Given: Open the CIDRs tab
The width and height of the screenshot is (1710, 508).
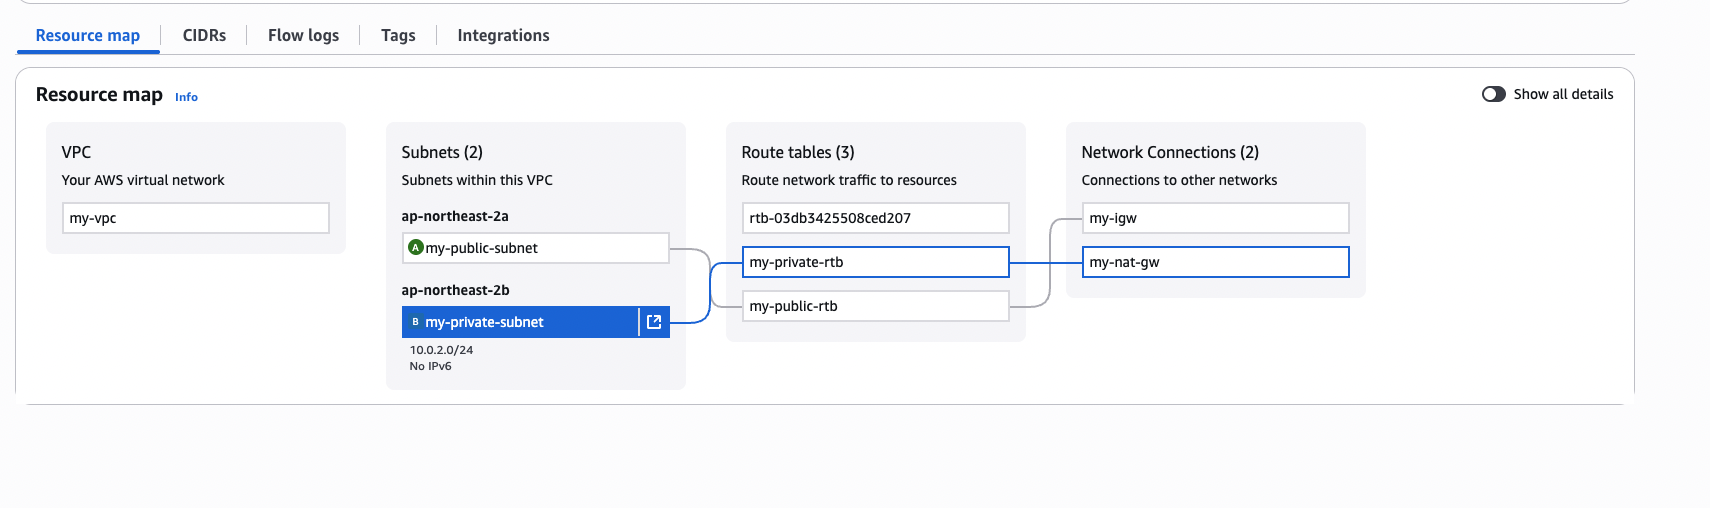Looking at the screenshot, I should pos(204,36).
